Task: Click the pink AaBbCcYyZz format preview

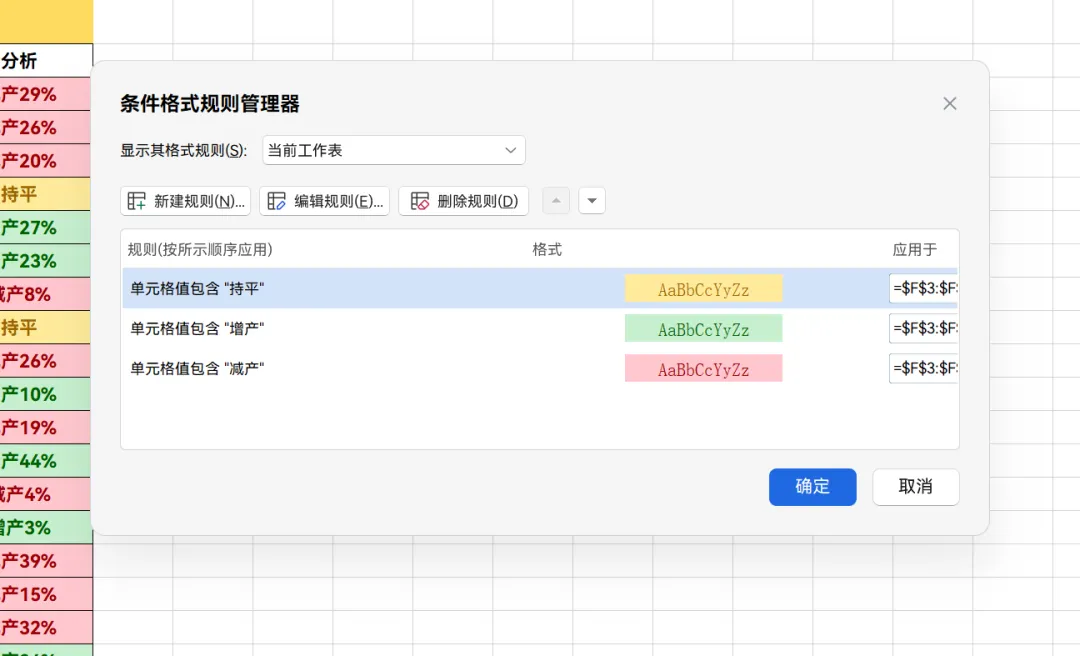Action: [x=703, y=369]
